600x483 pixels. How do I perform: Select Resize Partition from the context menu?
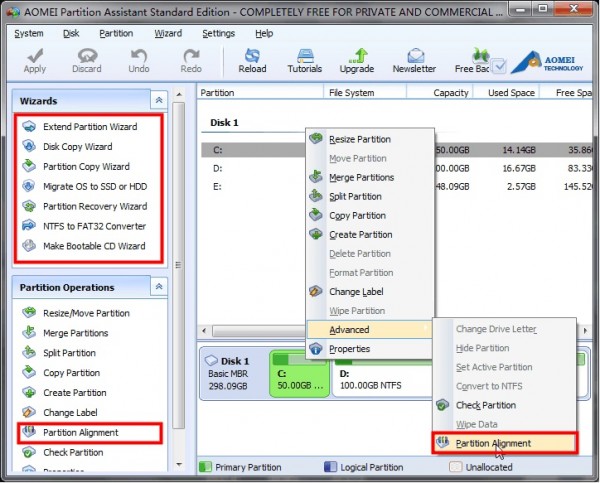point(360,139)
